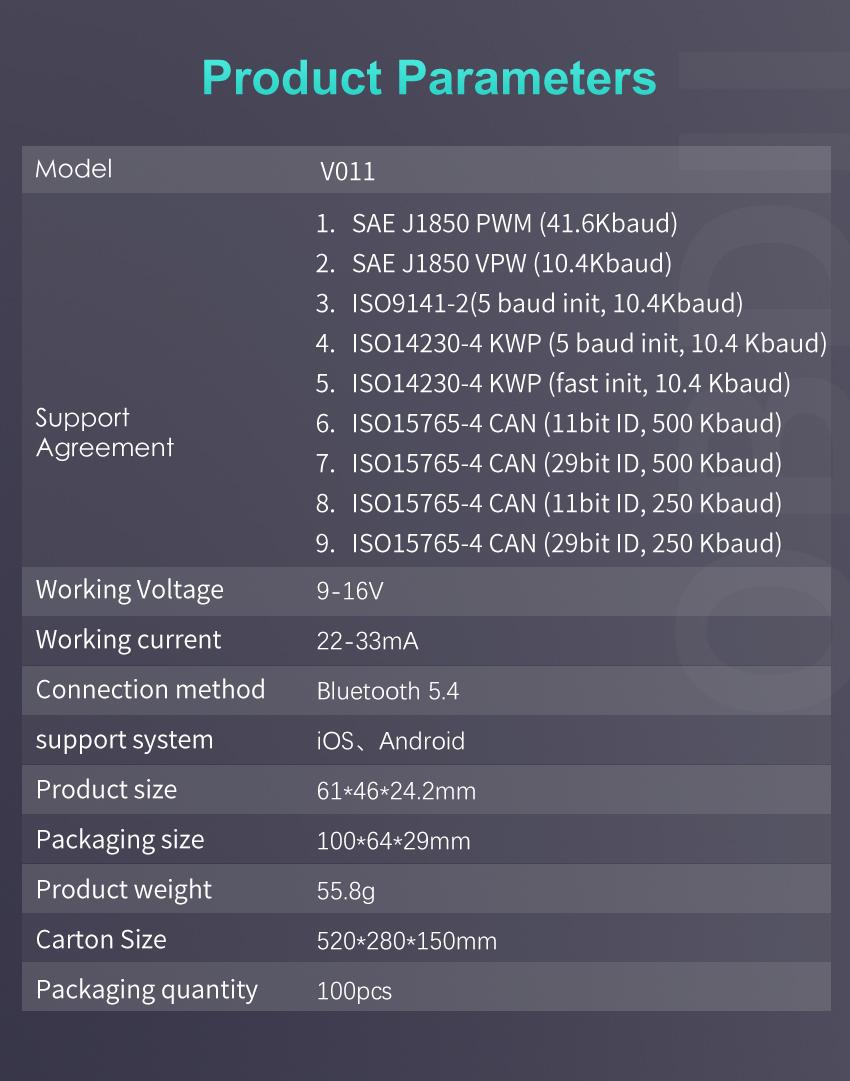Viewport: 850px width, 1081px height.
Task: Select the Working Voltage label
Action: click(129, 590)
